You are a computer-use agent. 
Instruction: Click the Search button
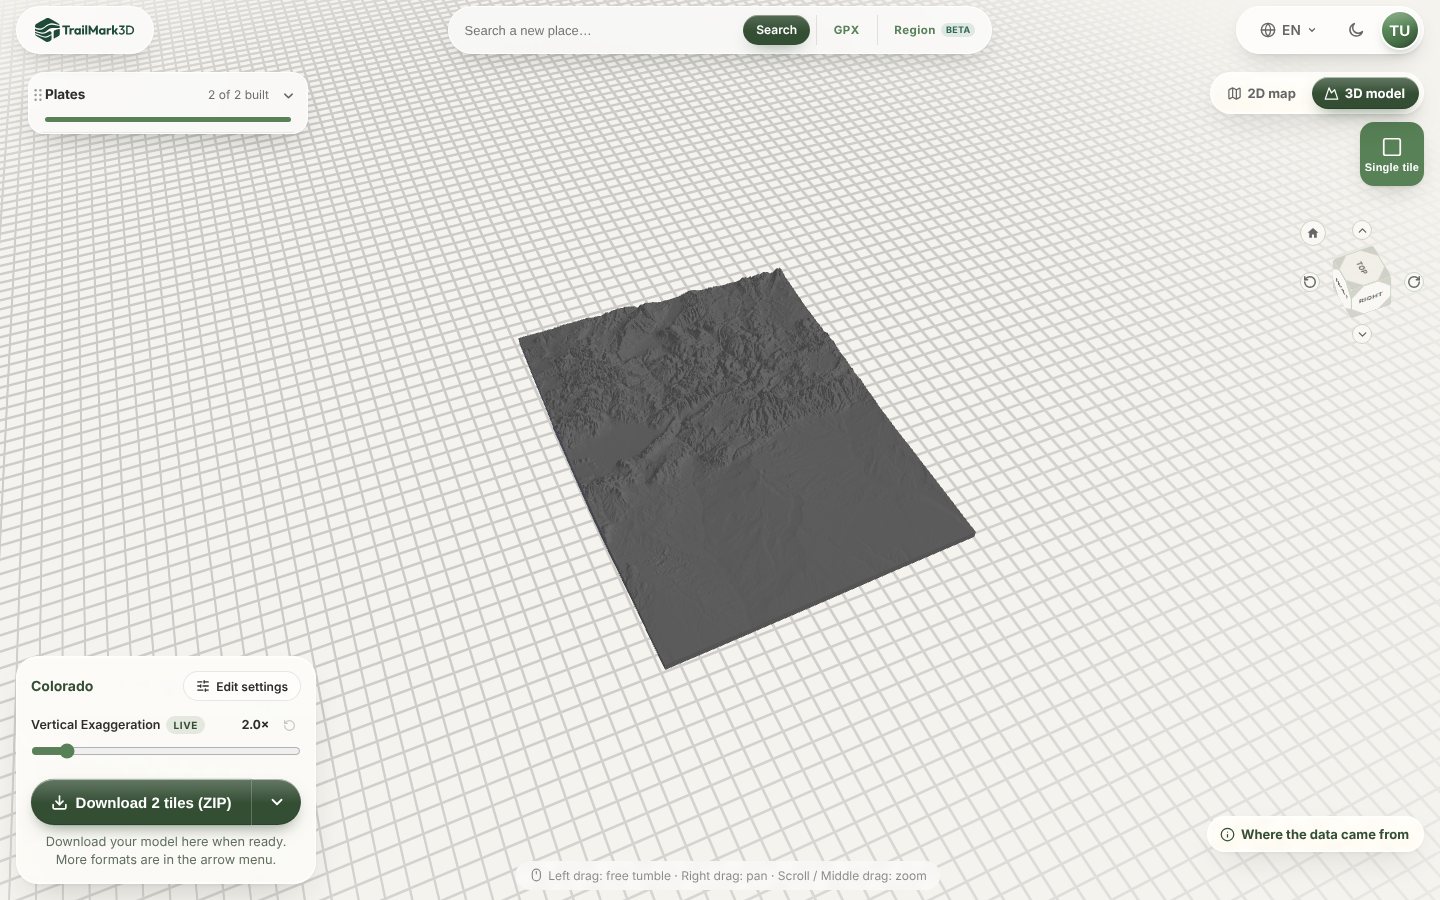coord(776,30)
